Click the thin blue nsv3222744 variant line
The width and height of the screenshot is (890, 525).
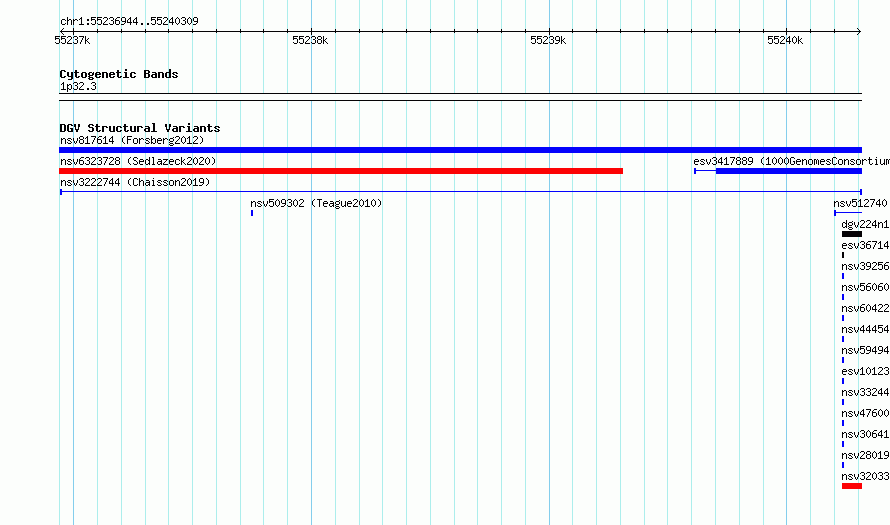point(460,192)
